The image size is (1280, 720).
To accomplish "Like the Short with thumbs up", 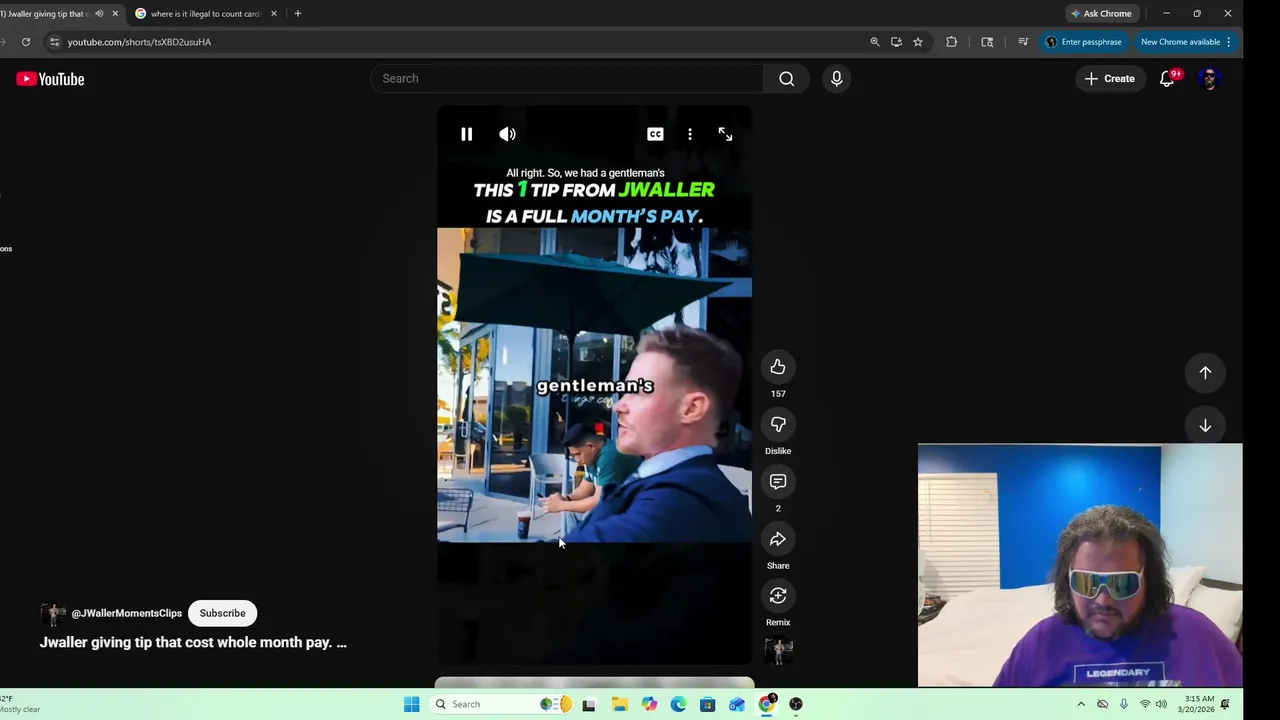I will 778,367.
